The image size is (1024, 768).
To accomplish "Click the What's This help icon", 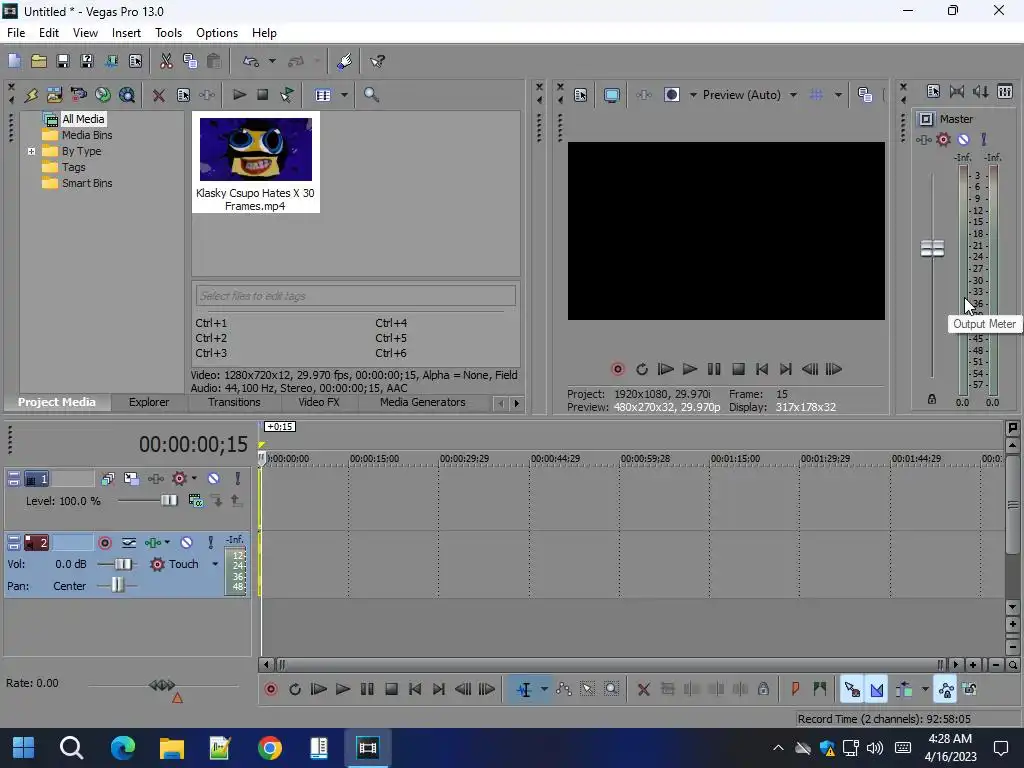I will 377,61.
